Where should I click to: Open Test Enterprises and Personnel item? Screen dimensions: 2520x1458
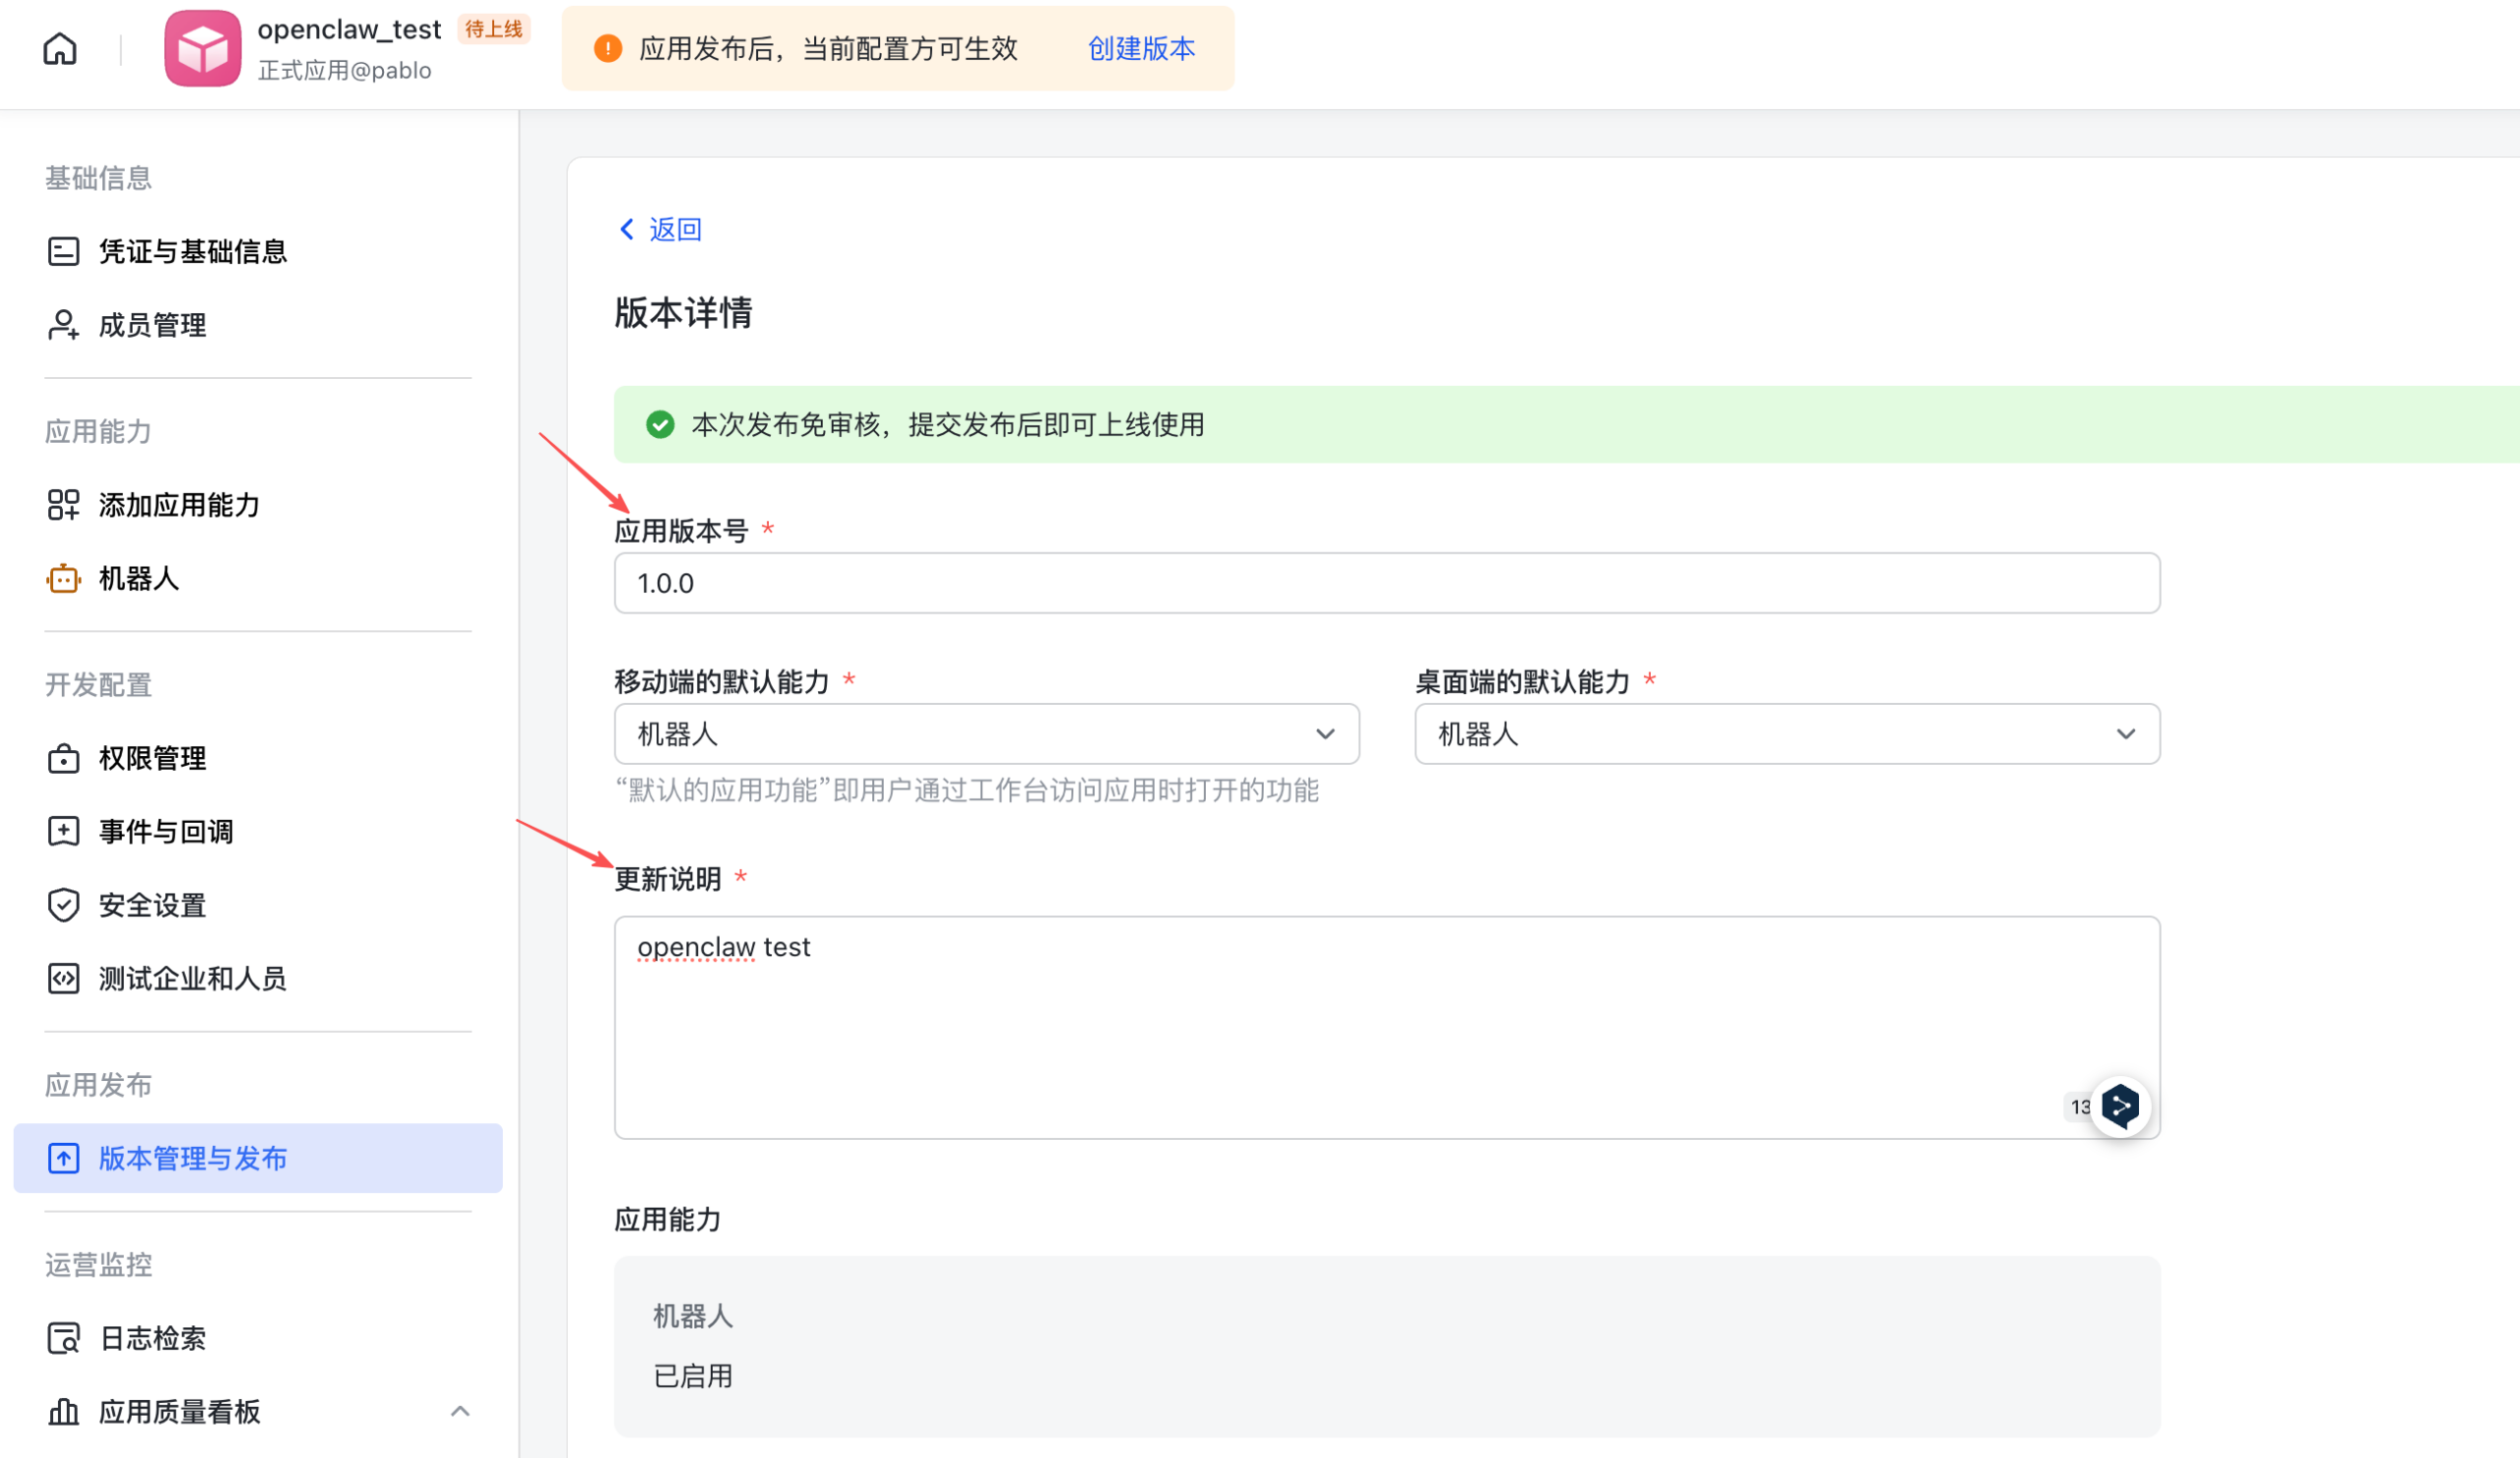pyautogui.click(x=192, y=978)
